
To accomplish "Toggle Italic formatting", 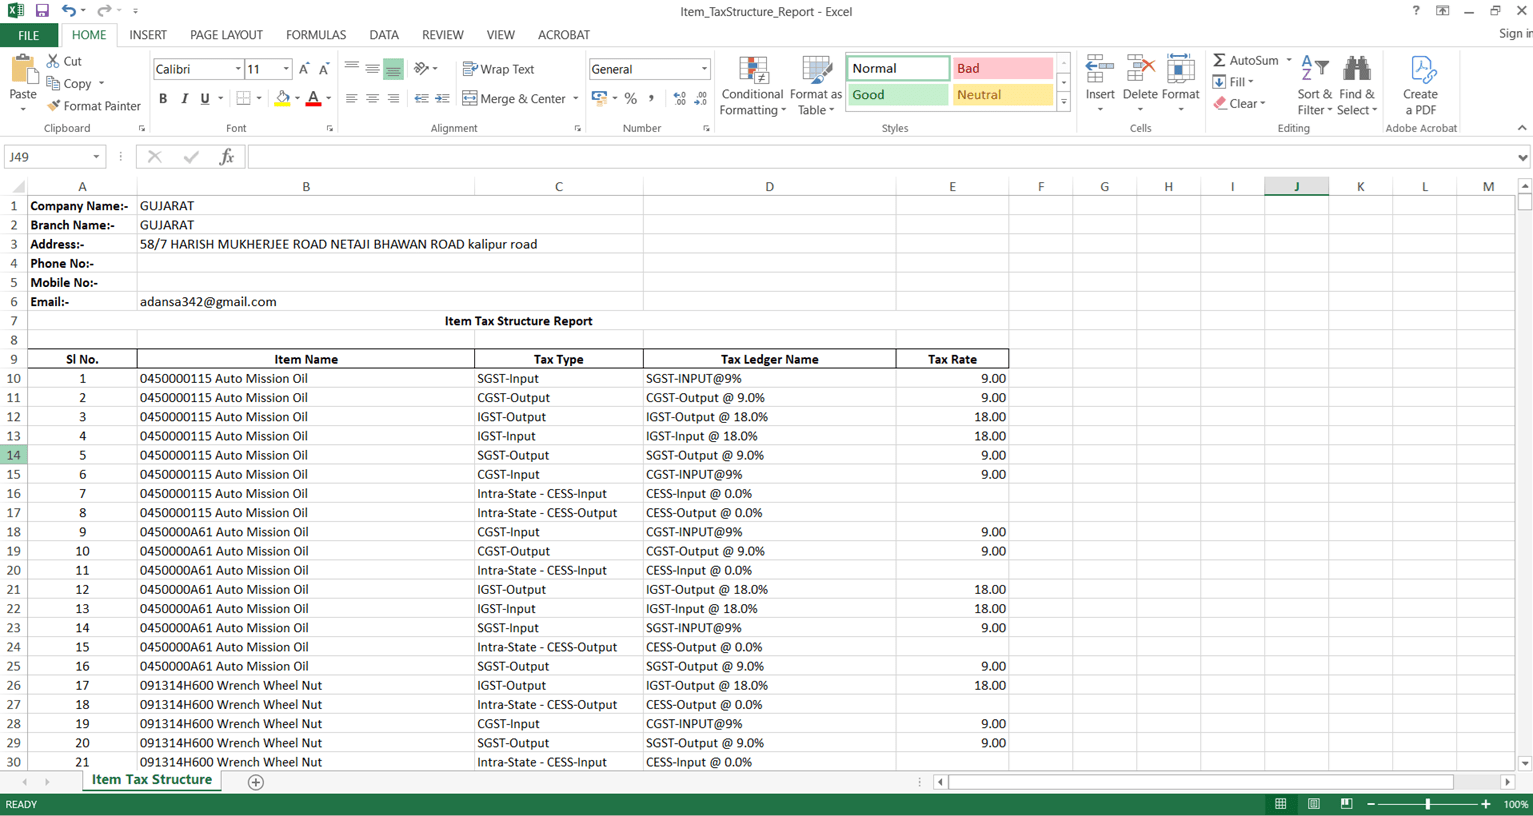I will pyautogui.click(x=184, y=99).
